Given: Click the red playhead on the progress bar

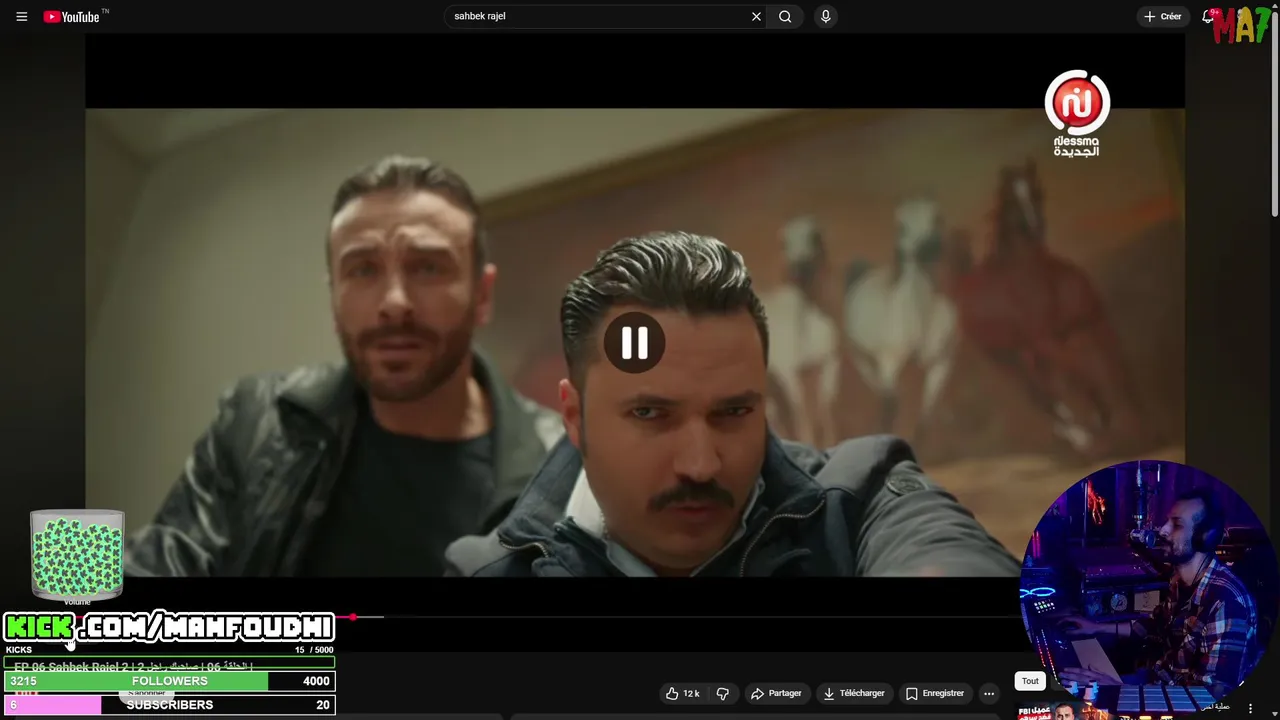Looking at the screenshot, I should coord(353,617).
